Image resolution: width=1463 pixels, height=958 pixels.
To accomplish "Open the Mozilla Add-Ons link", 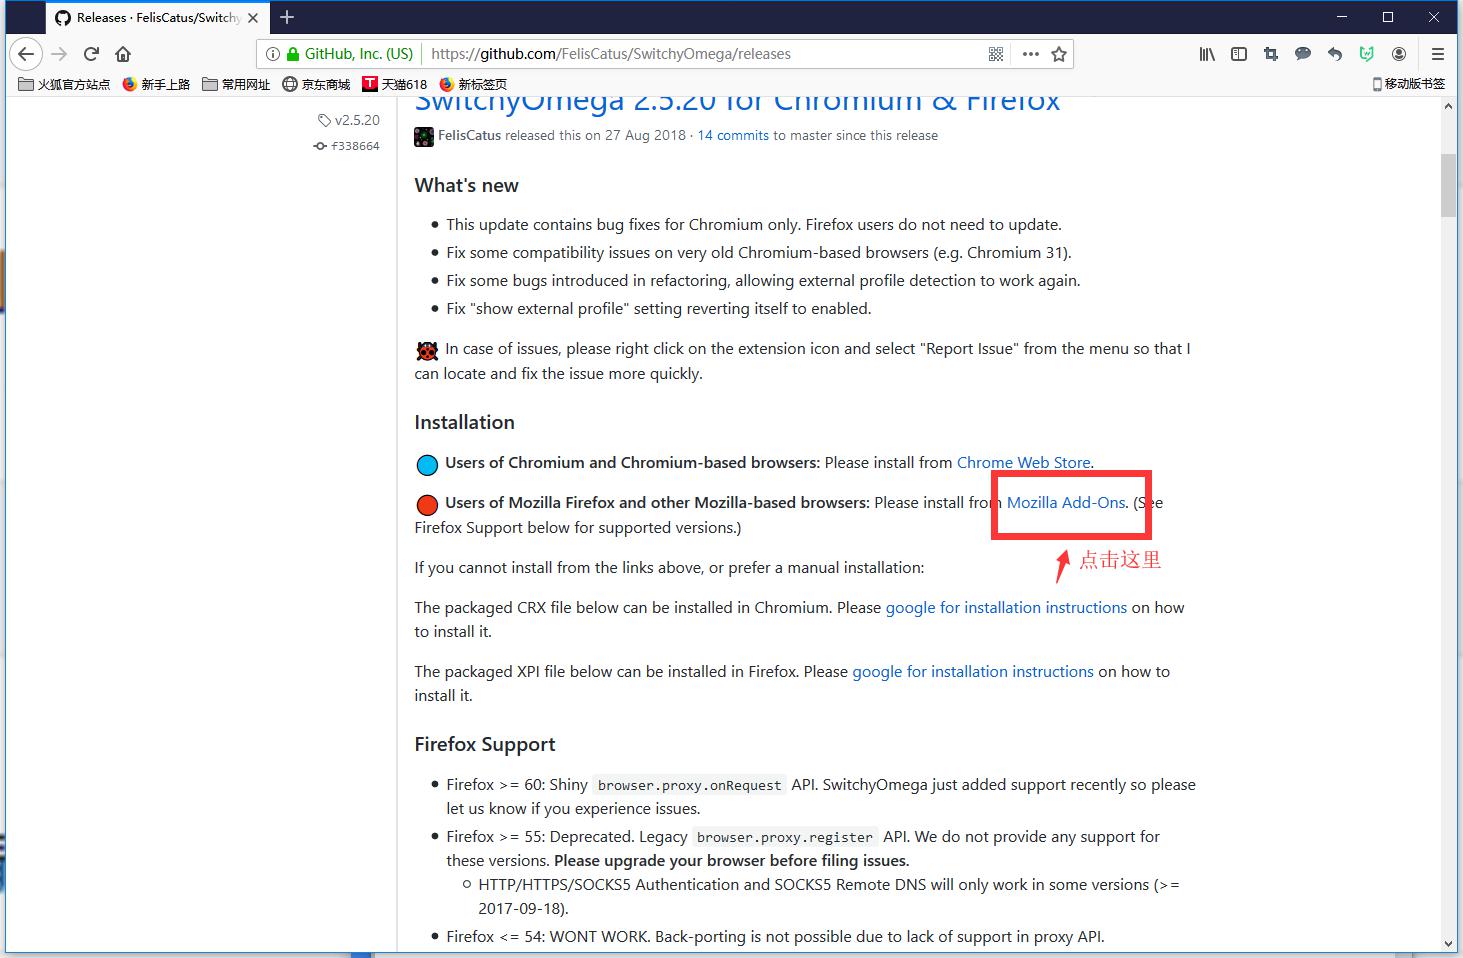I will coord(1066,503).
